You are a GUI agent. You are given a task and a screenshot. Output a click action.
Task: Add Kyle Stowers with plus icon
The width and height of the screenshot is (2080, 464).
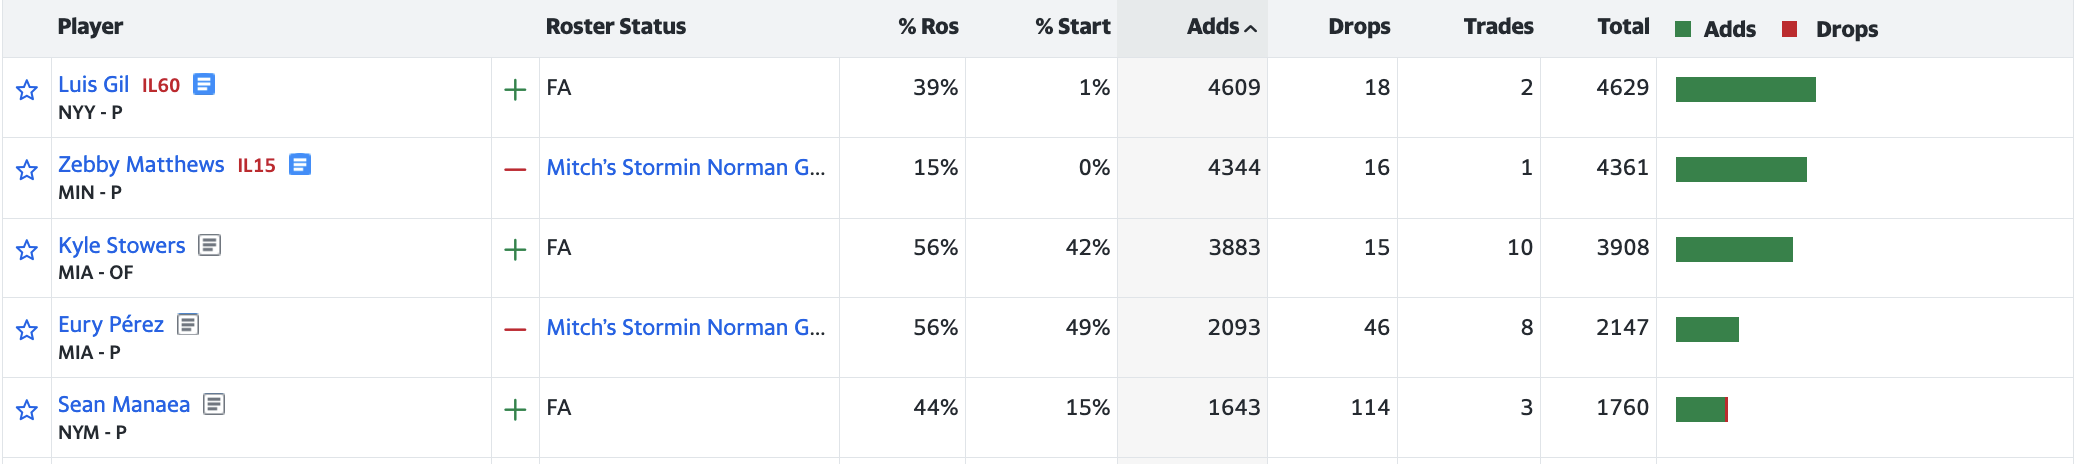coord(515,250)
